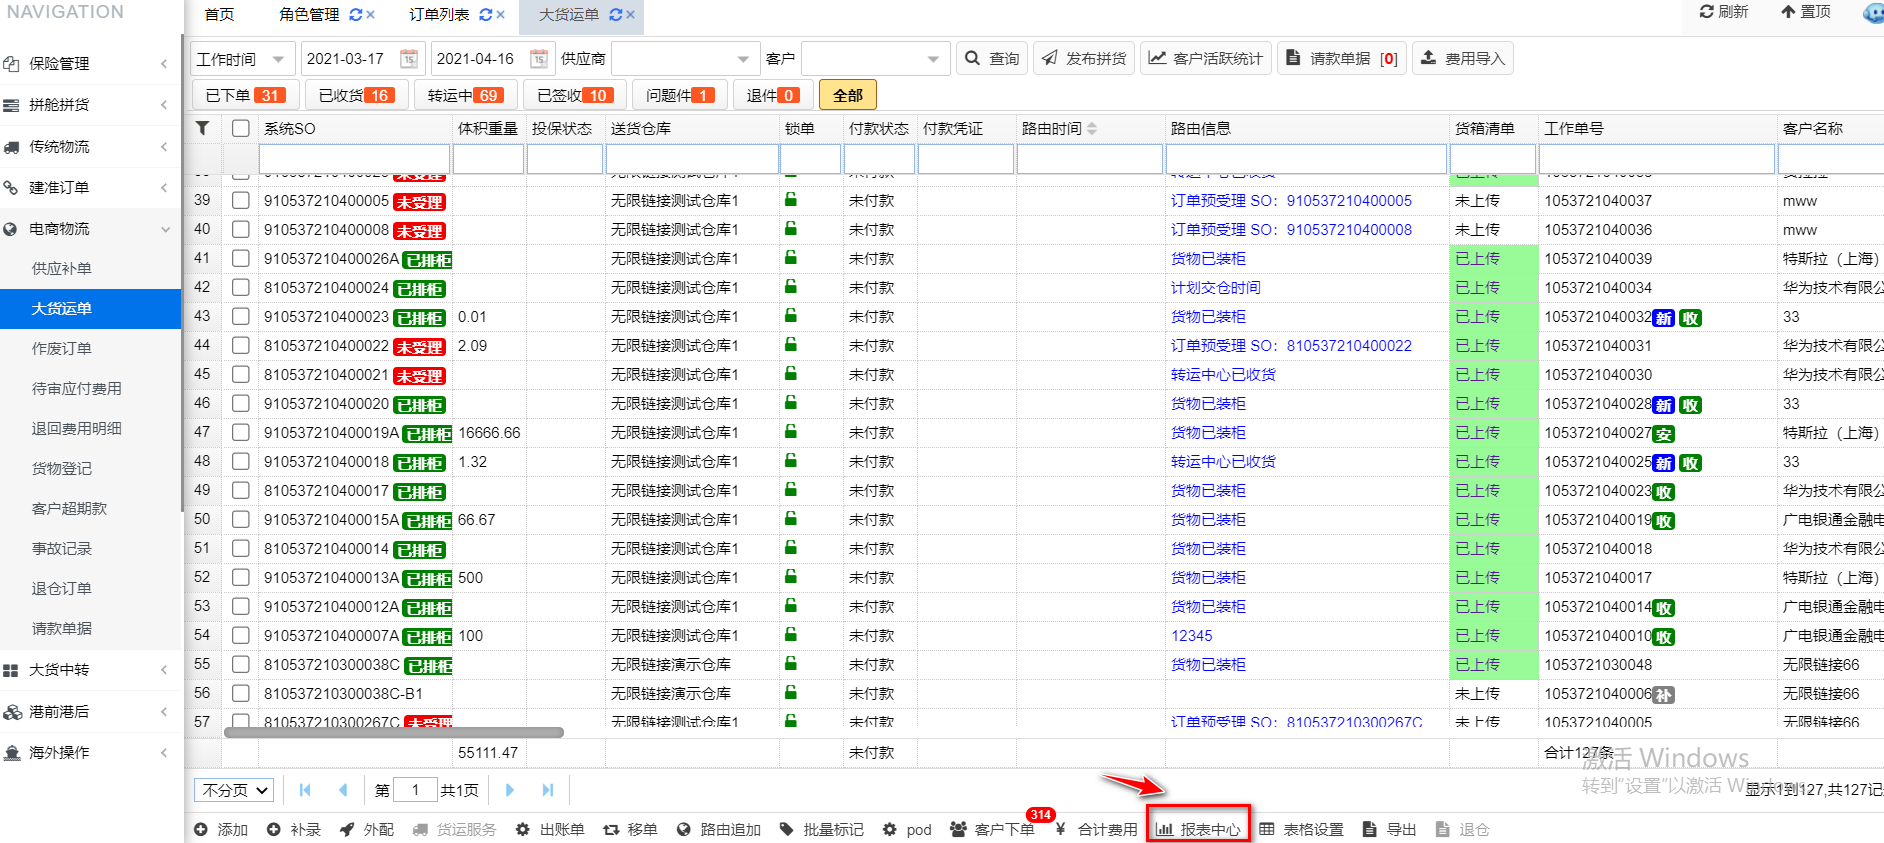Switch to the 角色管理 tab
This screenshot has width=1884, height=843.
(x=309, y=15)
